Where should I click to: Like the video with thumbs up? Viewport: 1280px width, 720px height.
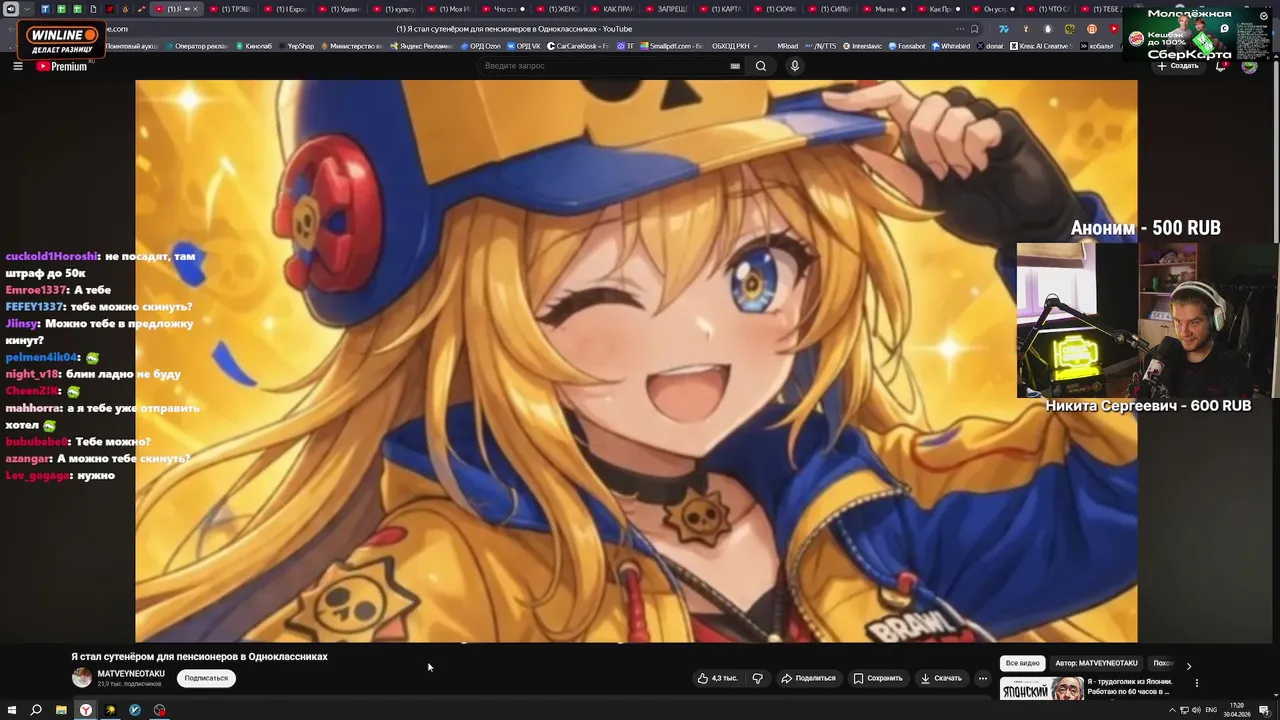coord(718,678)
